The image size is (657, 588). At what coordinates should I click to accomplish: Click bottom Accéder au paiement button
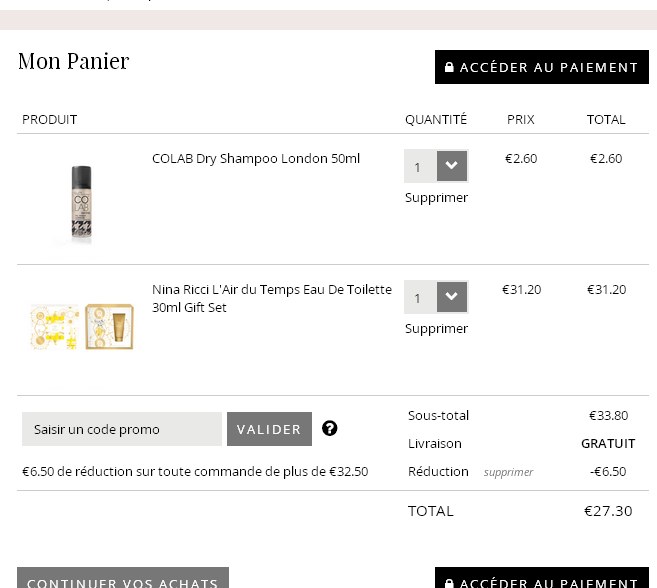(542, 578)
